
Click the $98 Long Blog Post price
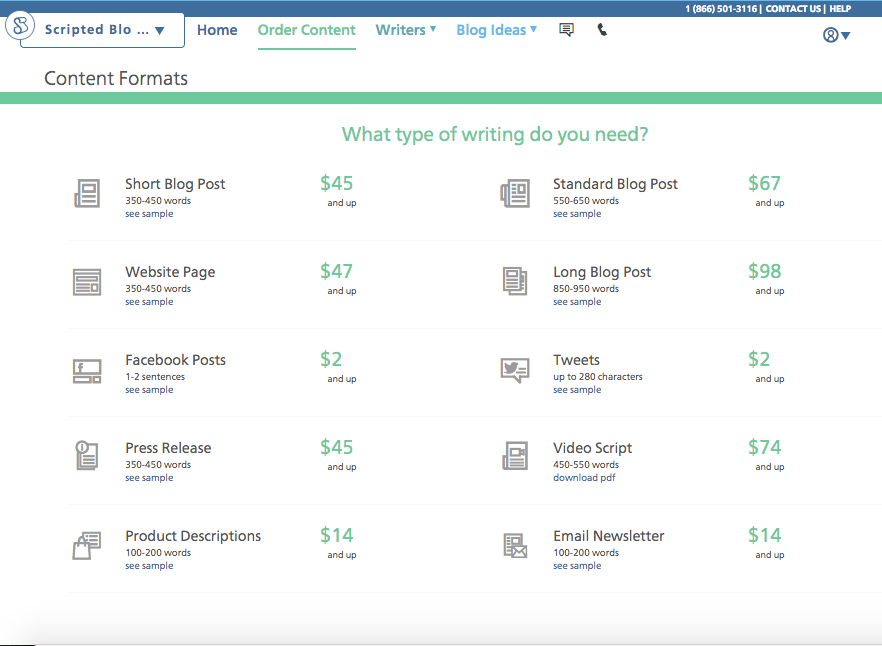[x=764, y=271]
